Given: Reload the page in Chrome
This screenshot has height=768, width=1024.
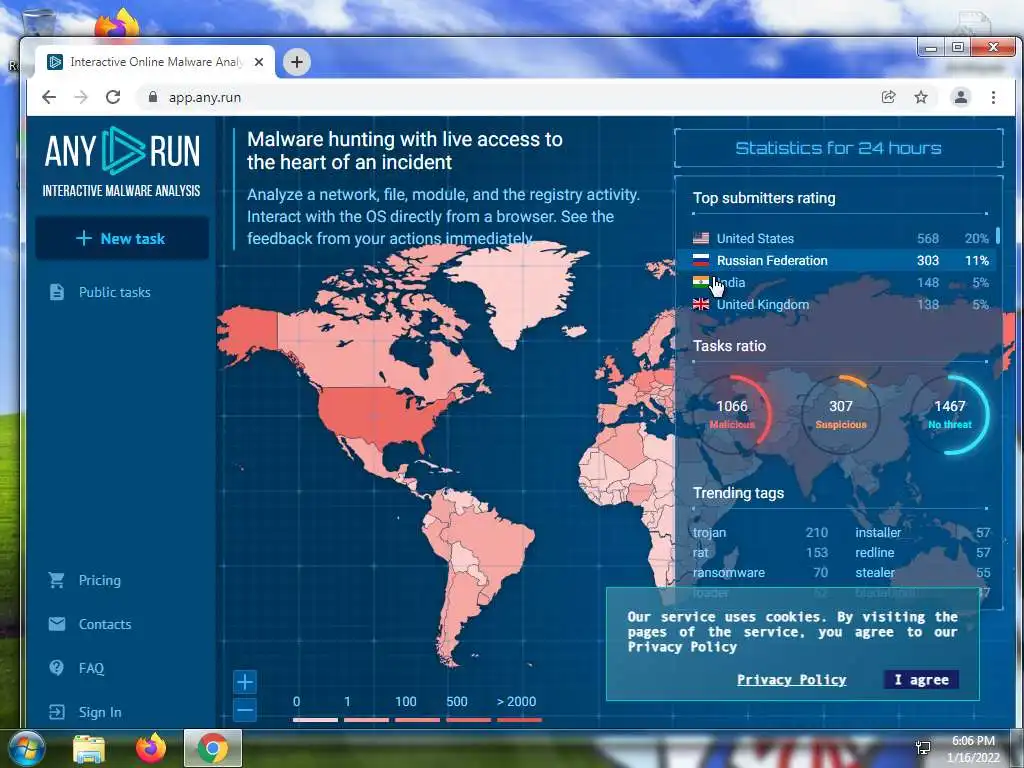Looking at the screenshot, I should pyautogui.click(x=113, y=97).
